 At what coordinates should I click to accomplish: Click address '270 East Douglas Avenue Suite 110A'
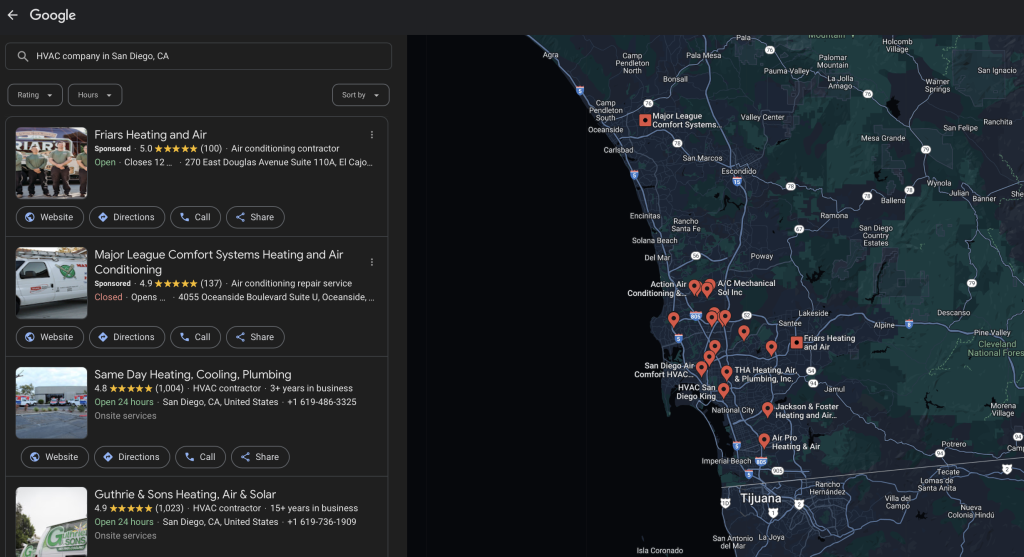pyautogui.click(x=279, y=163)
